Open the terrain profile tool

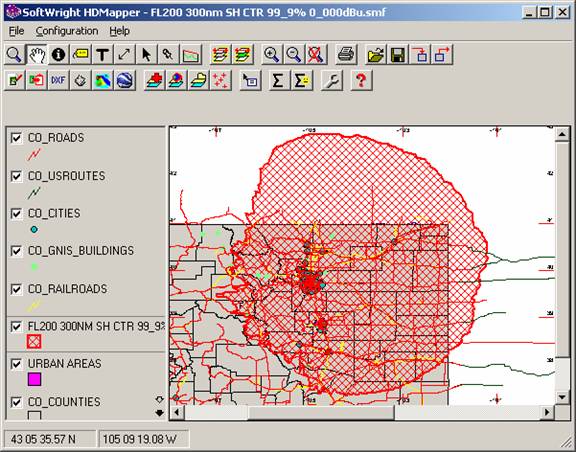tap(191, 55)
